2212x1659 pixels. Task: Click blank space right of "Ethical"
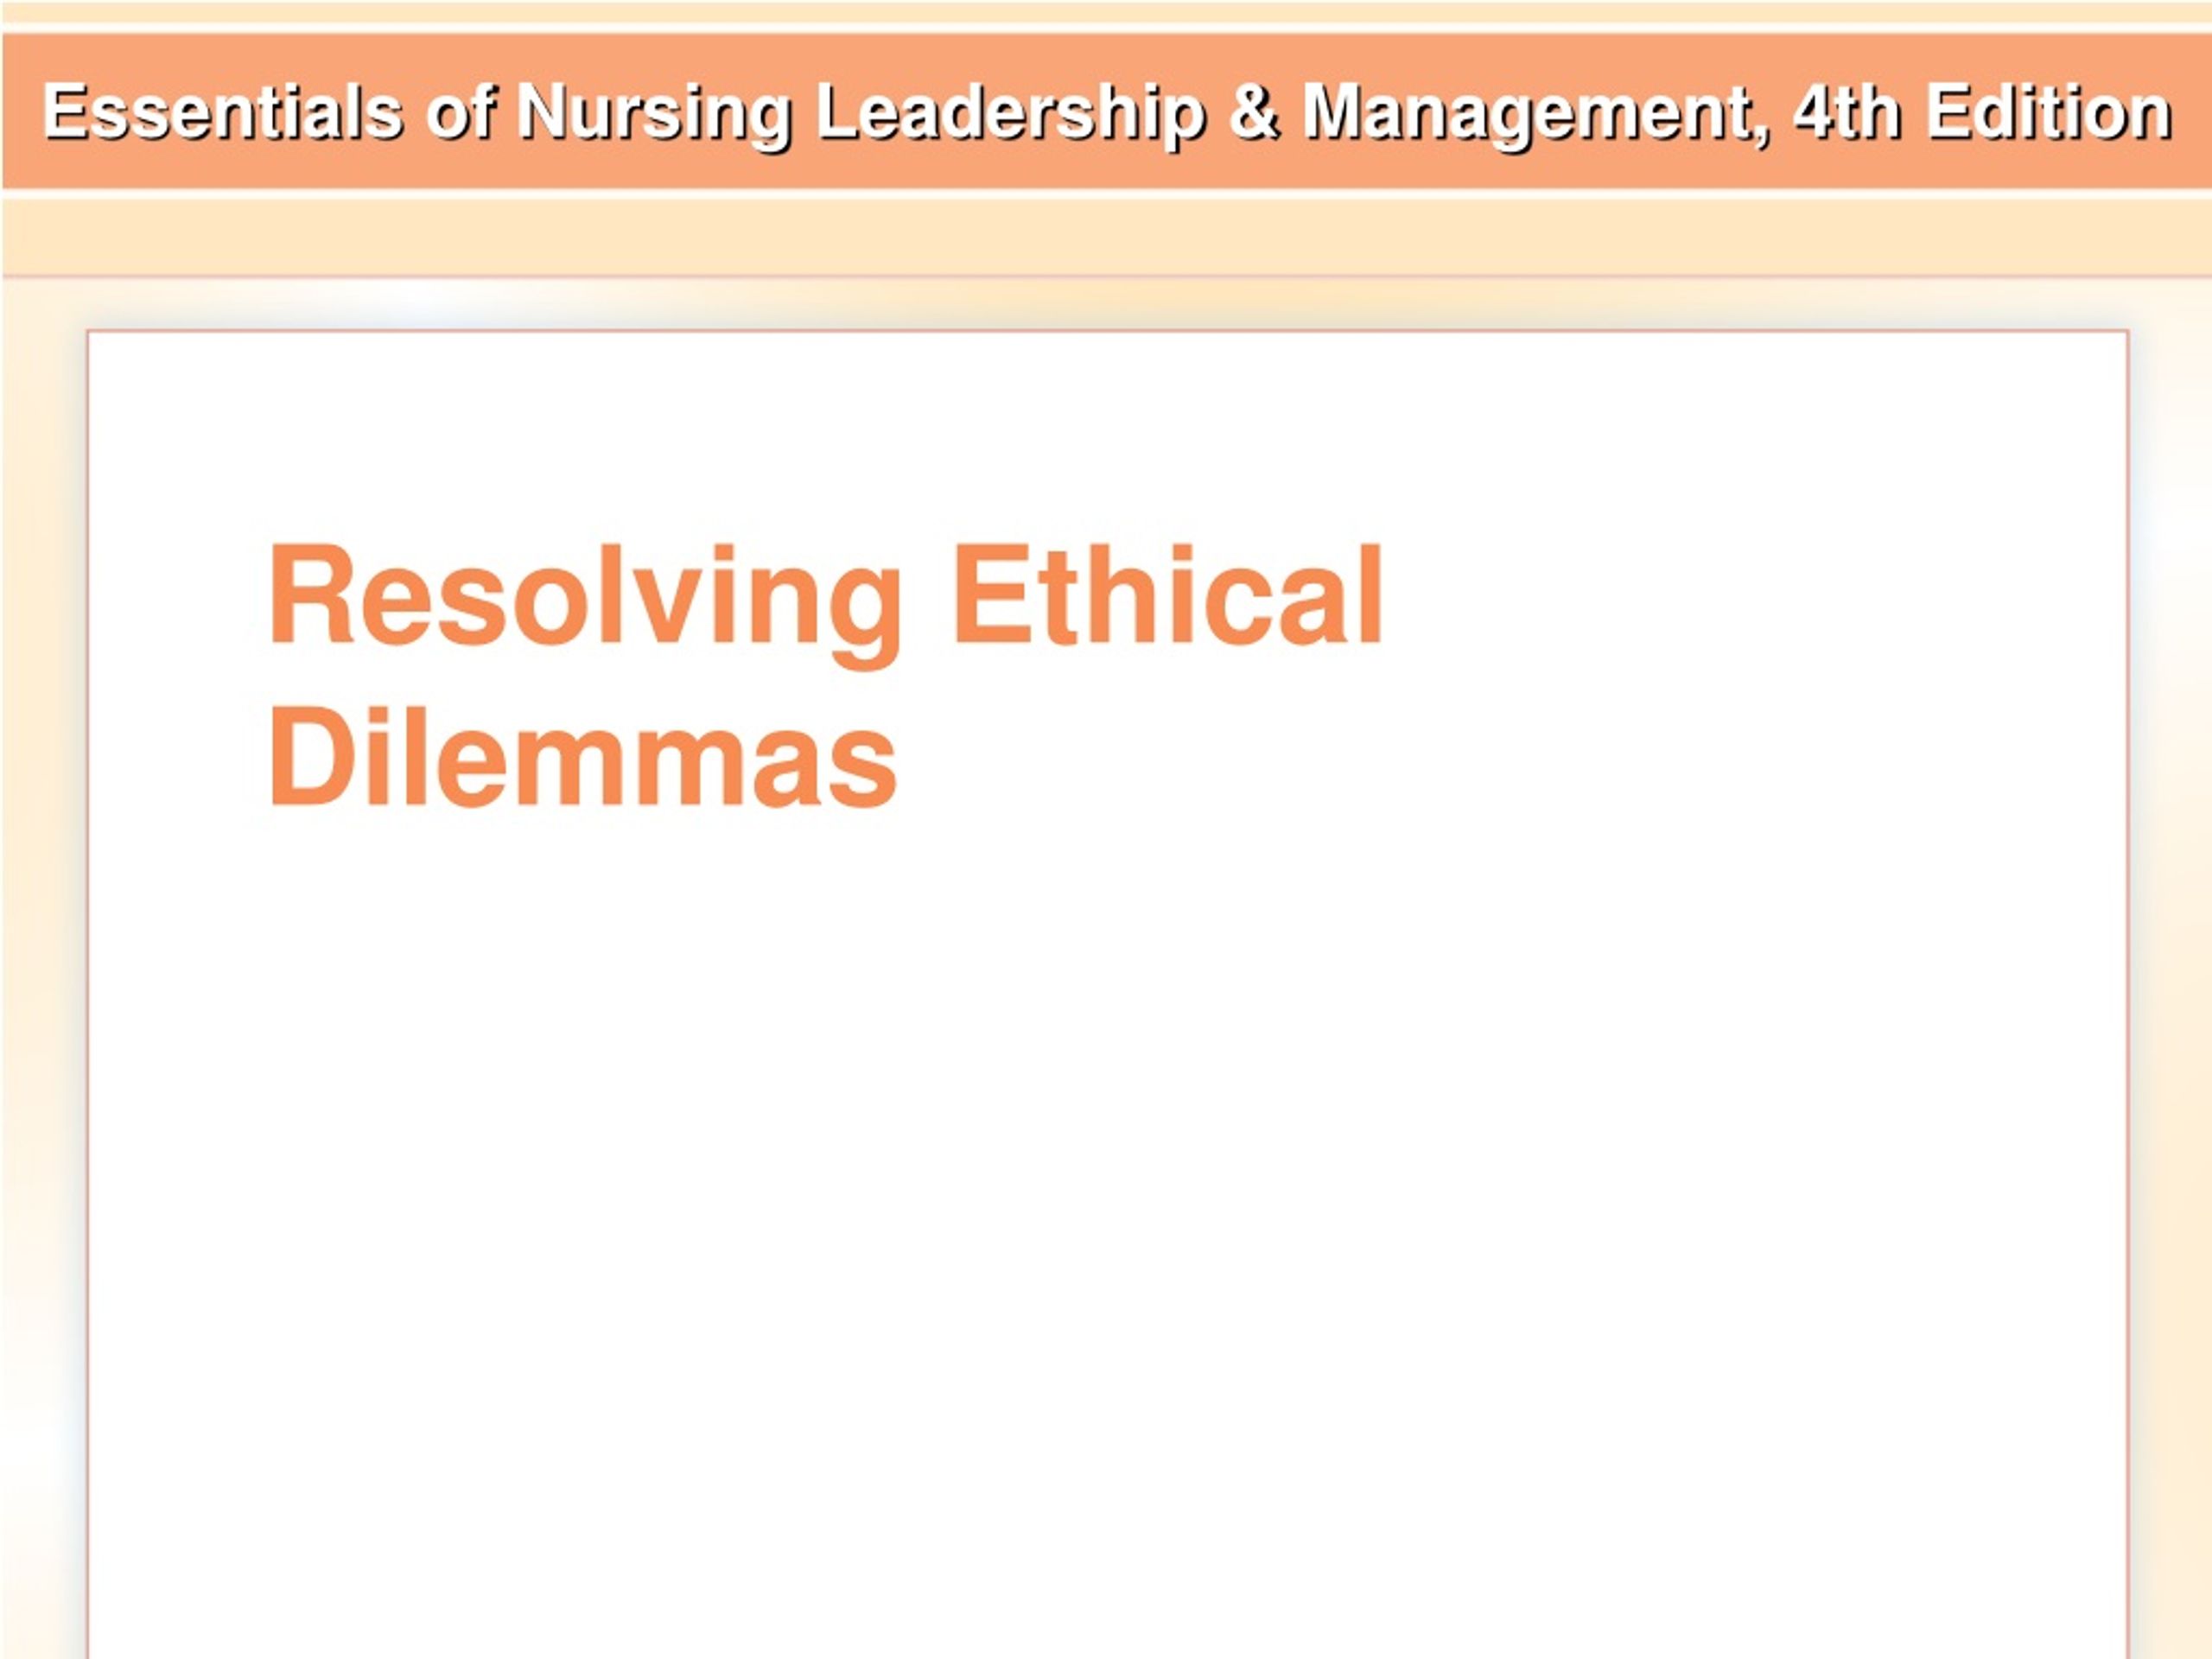tap(1750, 595)
